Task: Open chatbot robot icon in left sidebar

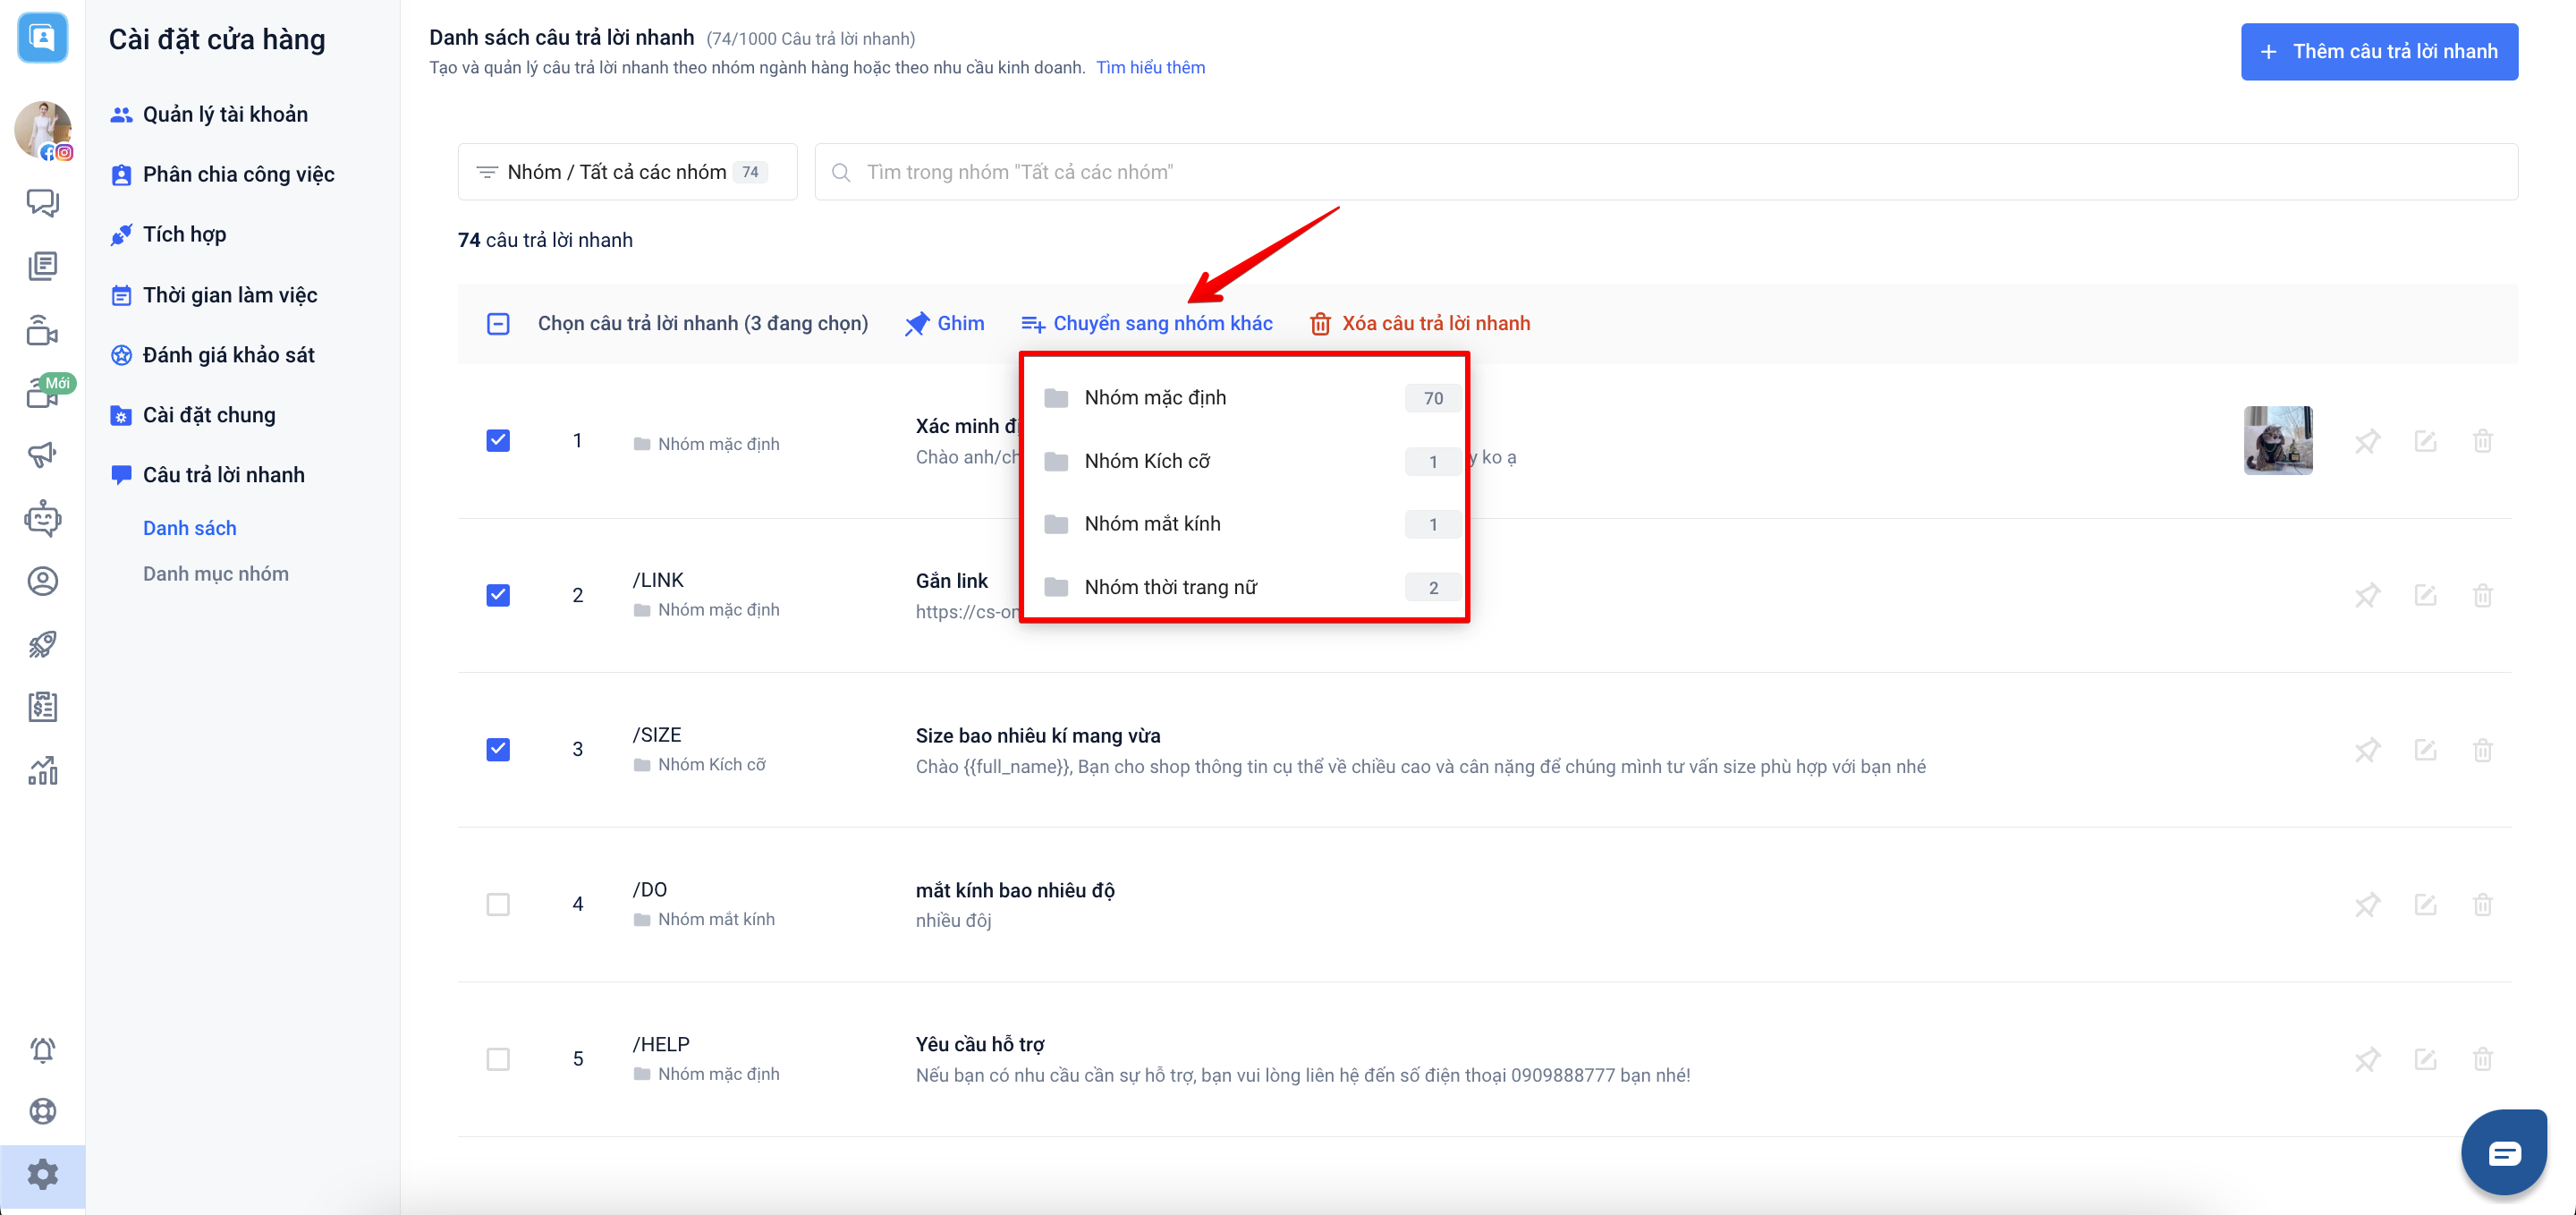Action: point(42,518)
